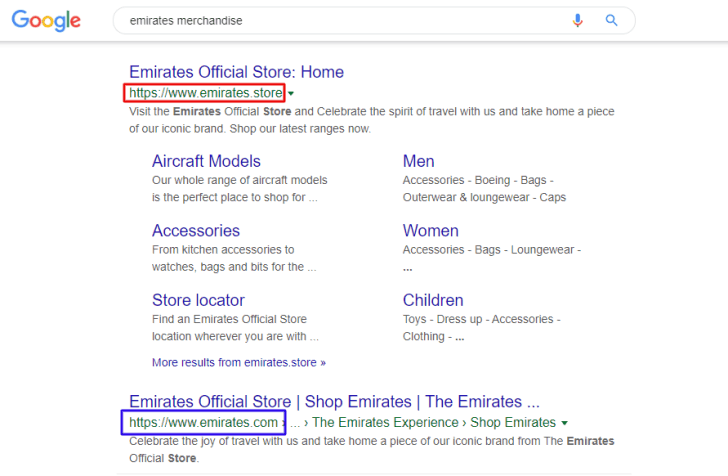Click the https://www.emirates.com URL
The width and height of the screenshot is (728, 476).
pos(203,422)
